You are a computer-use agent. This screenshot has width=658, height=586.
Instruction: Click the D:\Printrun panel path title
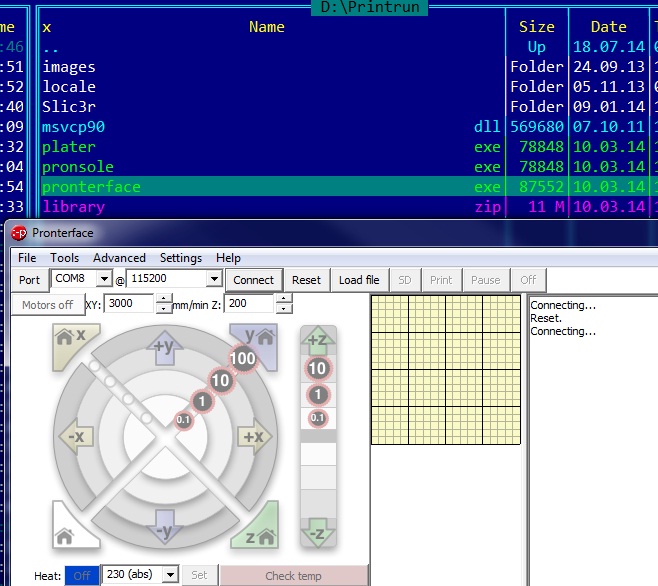coord(370,7)
